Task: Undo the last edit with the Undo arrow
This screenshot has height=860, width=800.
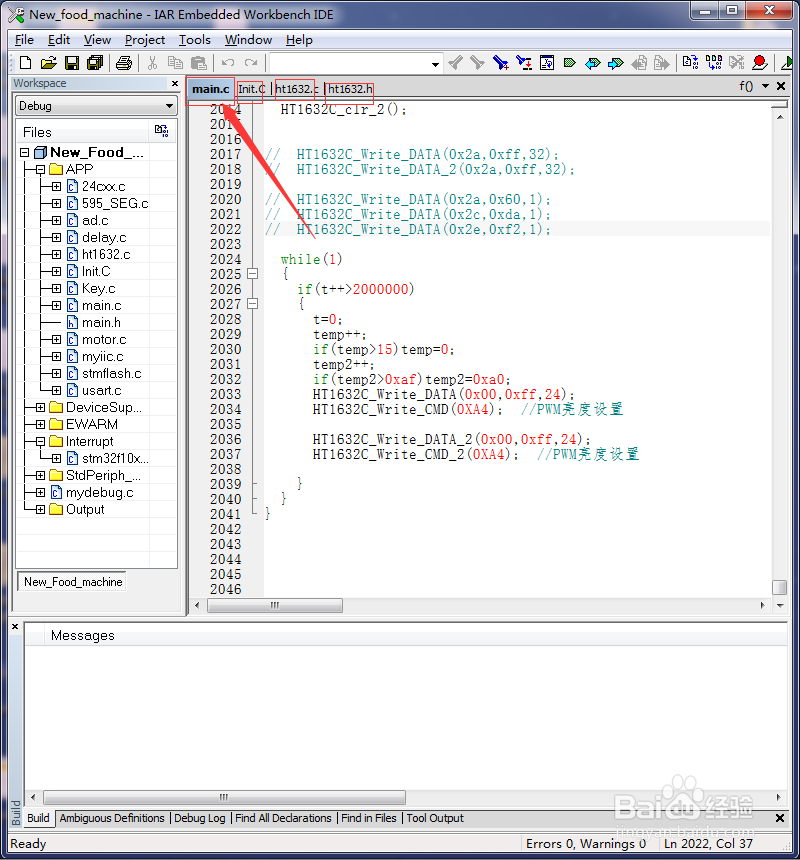Action: [x=228, y=63]
